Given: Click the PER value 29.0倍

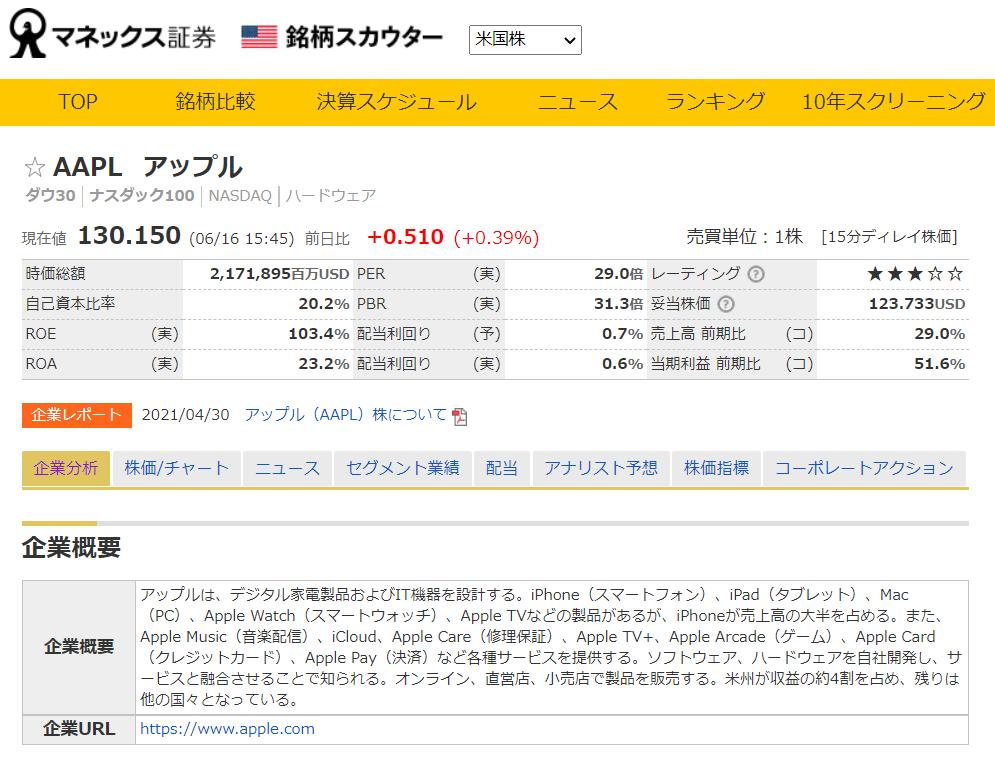Looking at the screenshot, I should [618, 274].
